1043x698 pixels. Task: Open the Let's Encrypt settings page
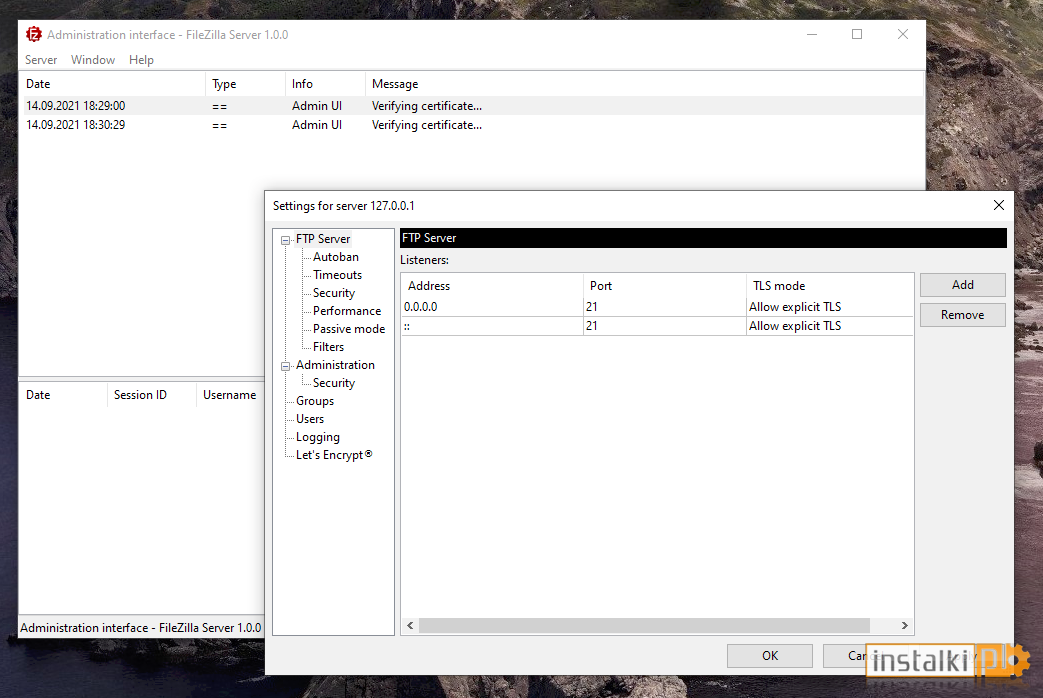click(x=333, y=455)
